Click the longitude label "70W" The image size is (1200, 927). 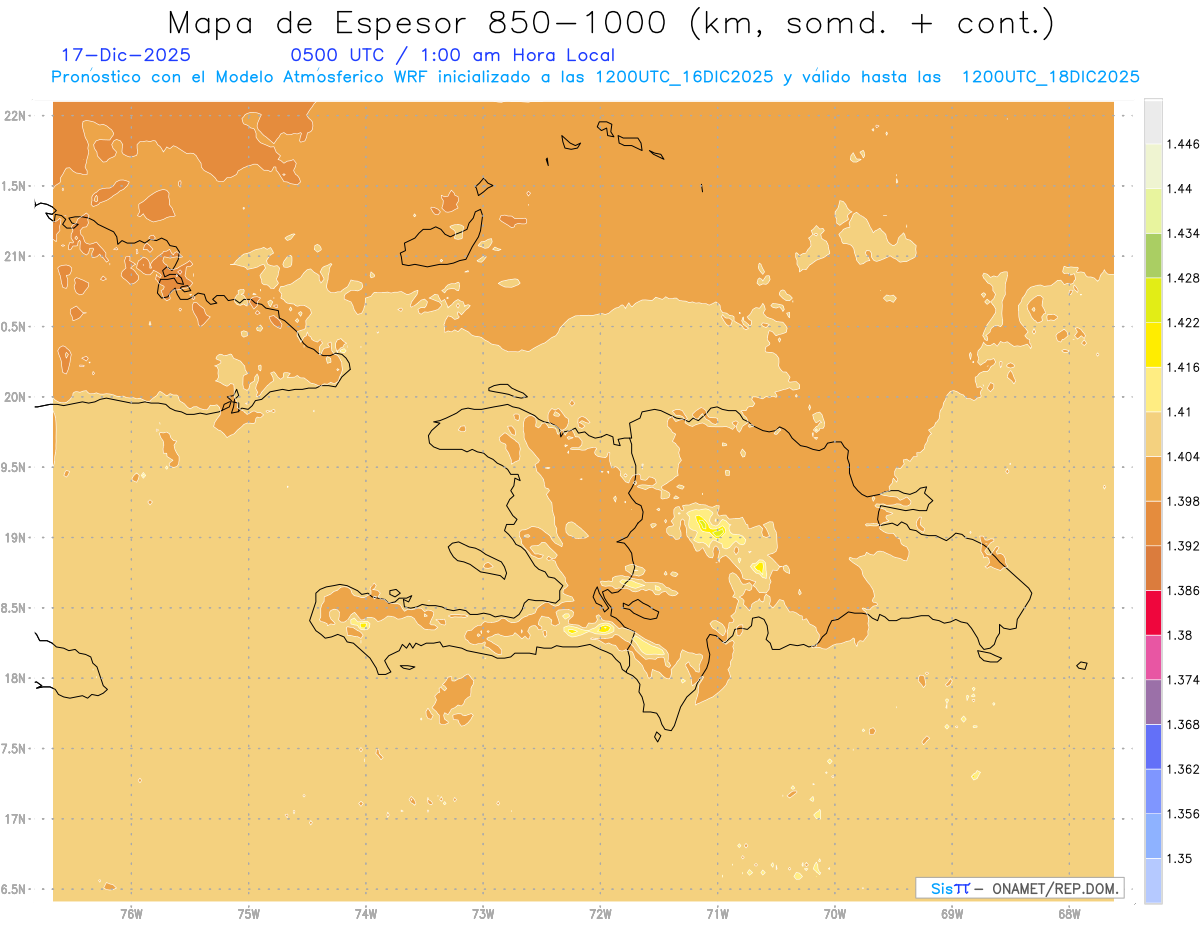(x=835, y=913)
